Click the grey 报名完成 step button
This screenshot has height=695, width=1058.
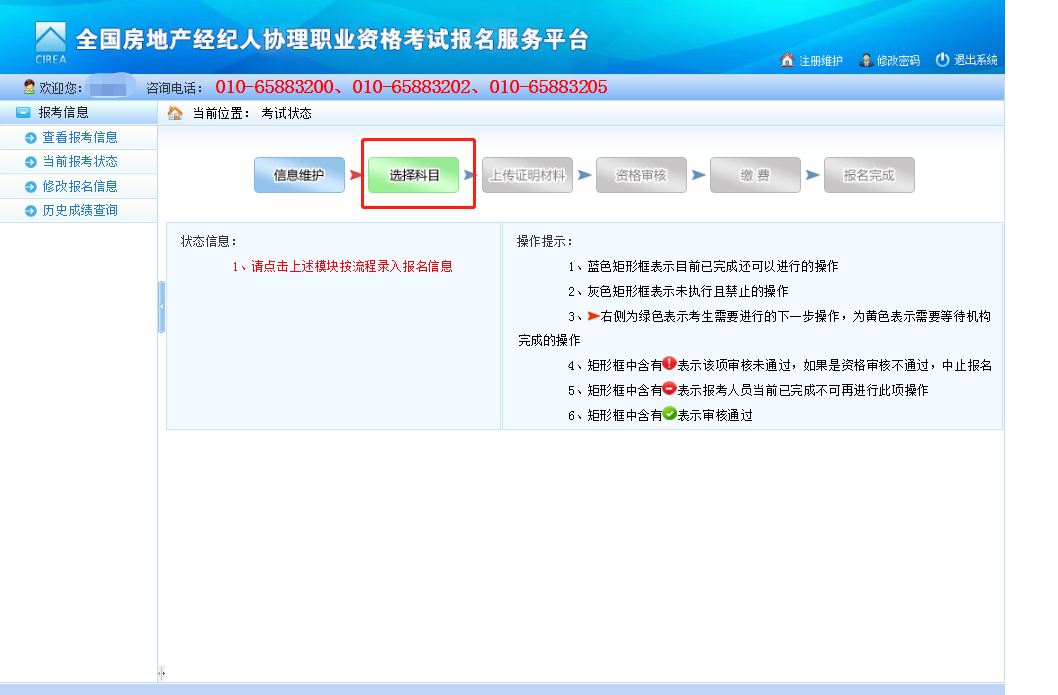coord(869,175)
